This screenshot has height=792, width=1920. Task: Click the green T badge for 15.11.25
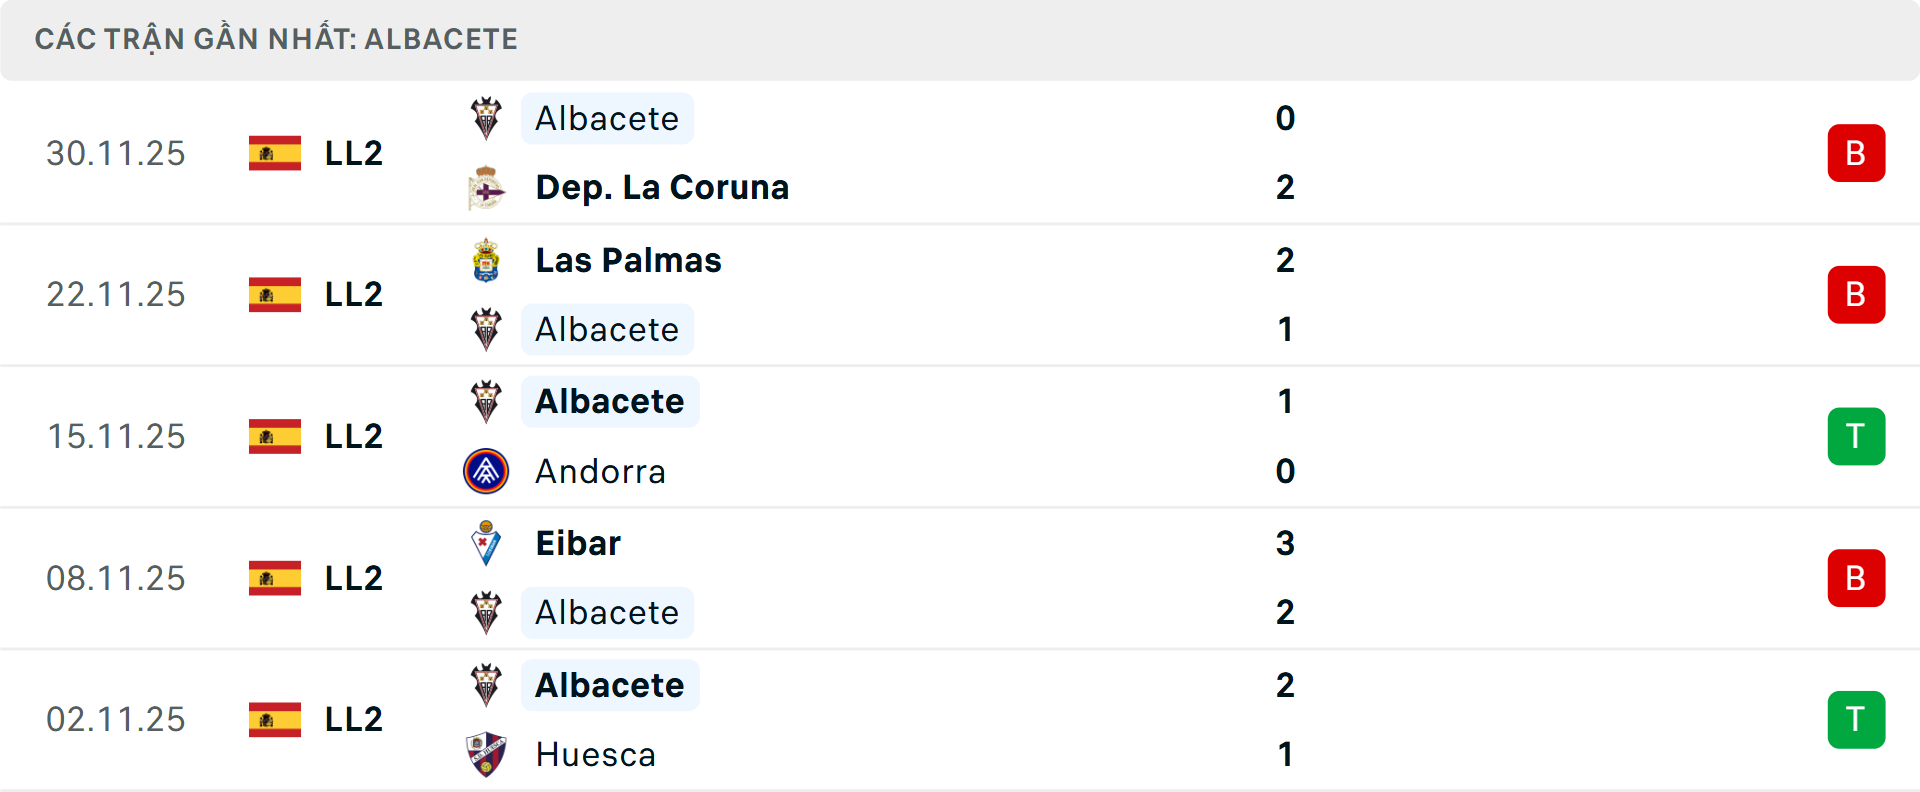(1856, 437)
